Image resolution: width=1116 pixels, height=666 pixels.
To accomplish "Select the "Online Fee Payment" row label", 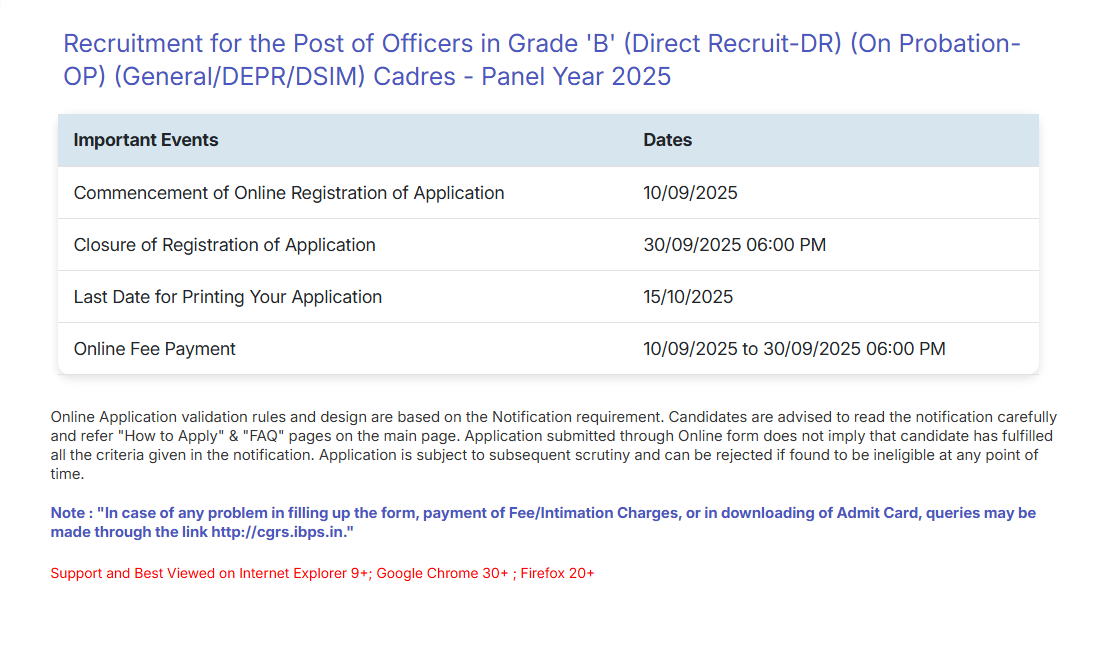I will pyautogui.click(x=155, y=349).
